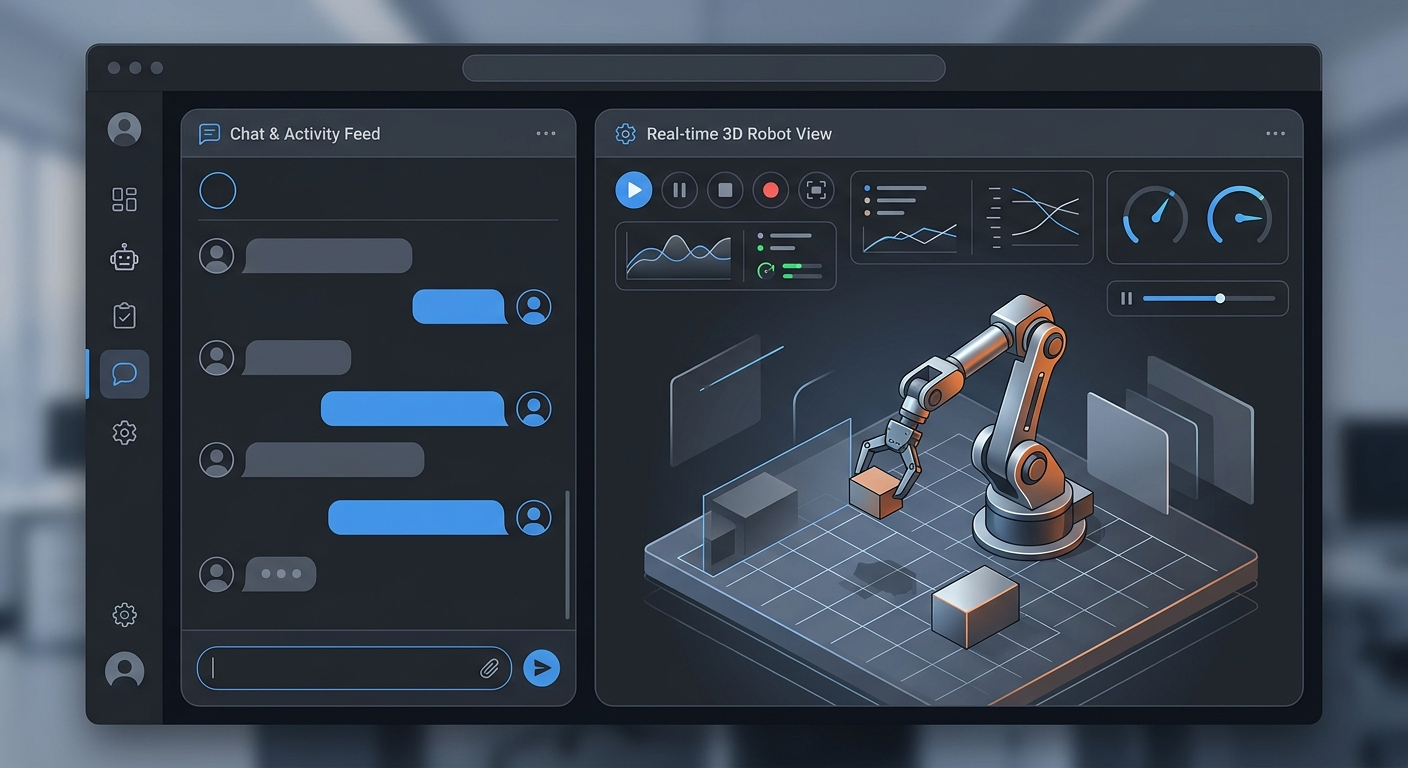Click the avatar next to the typing indicator
Screen dimensions: 1408x768
point(217,574)
